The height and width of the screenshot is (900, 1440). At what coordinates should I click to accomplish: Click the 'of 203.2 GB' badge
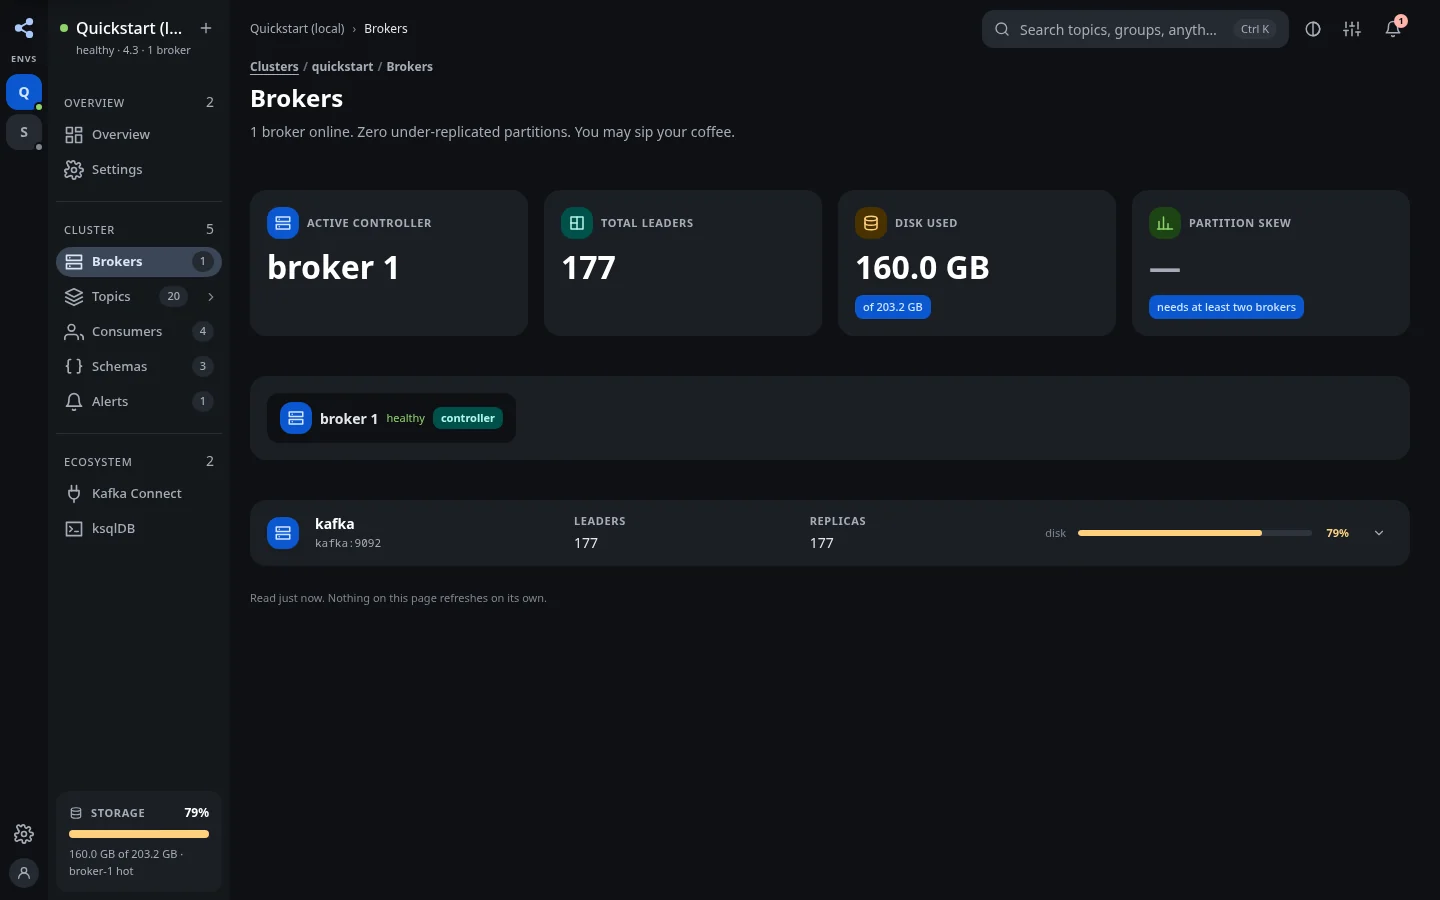(893, 307)
